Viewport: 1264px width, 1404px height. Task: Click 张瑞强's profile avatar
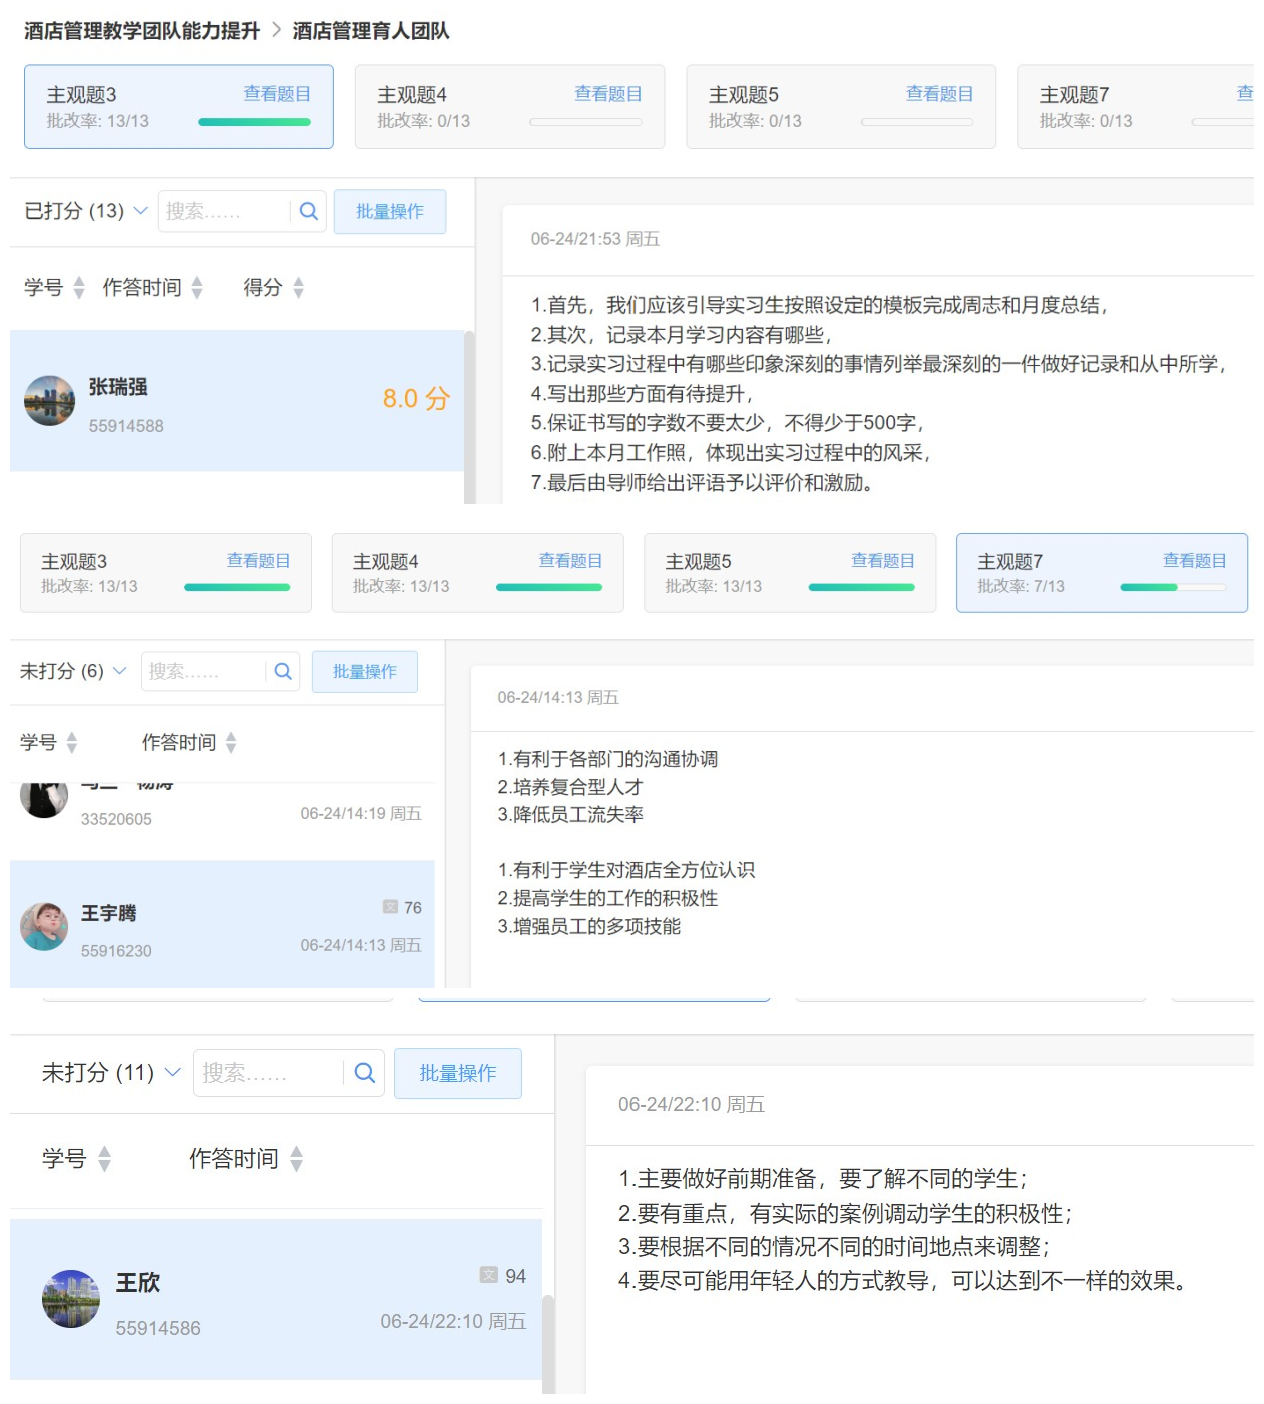(x=49, y=401)
